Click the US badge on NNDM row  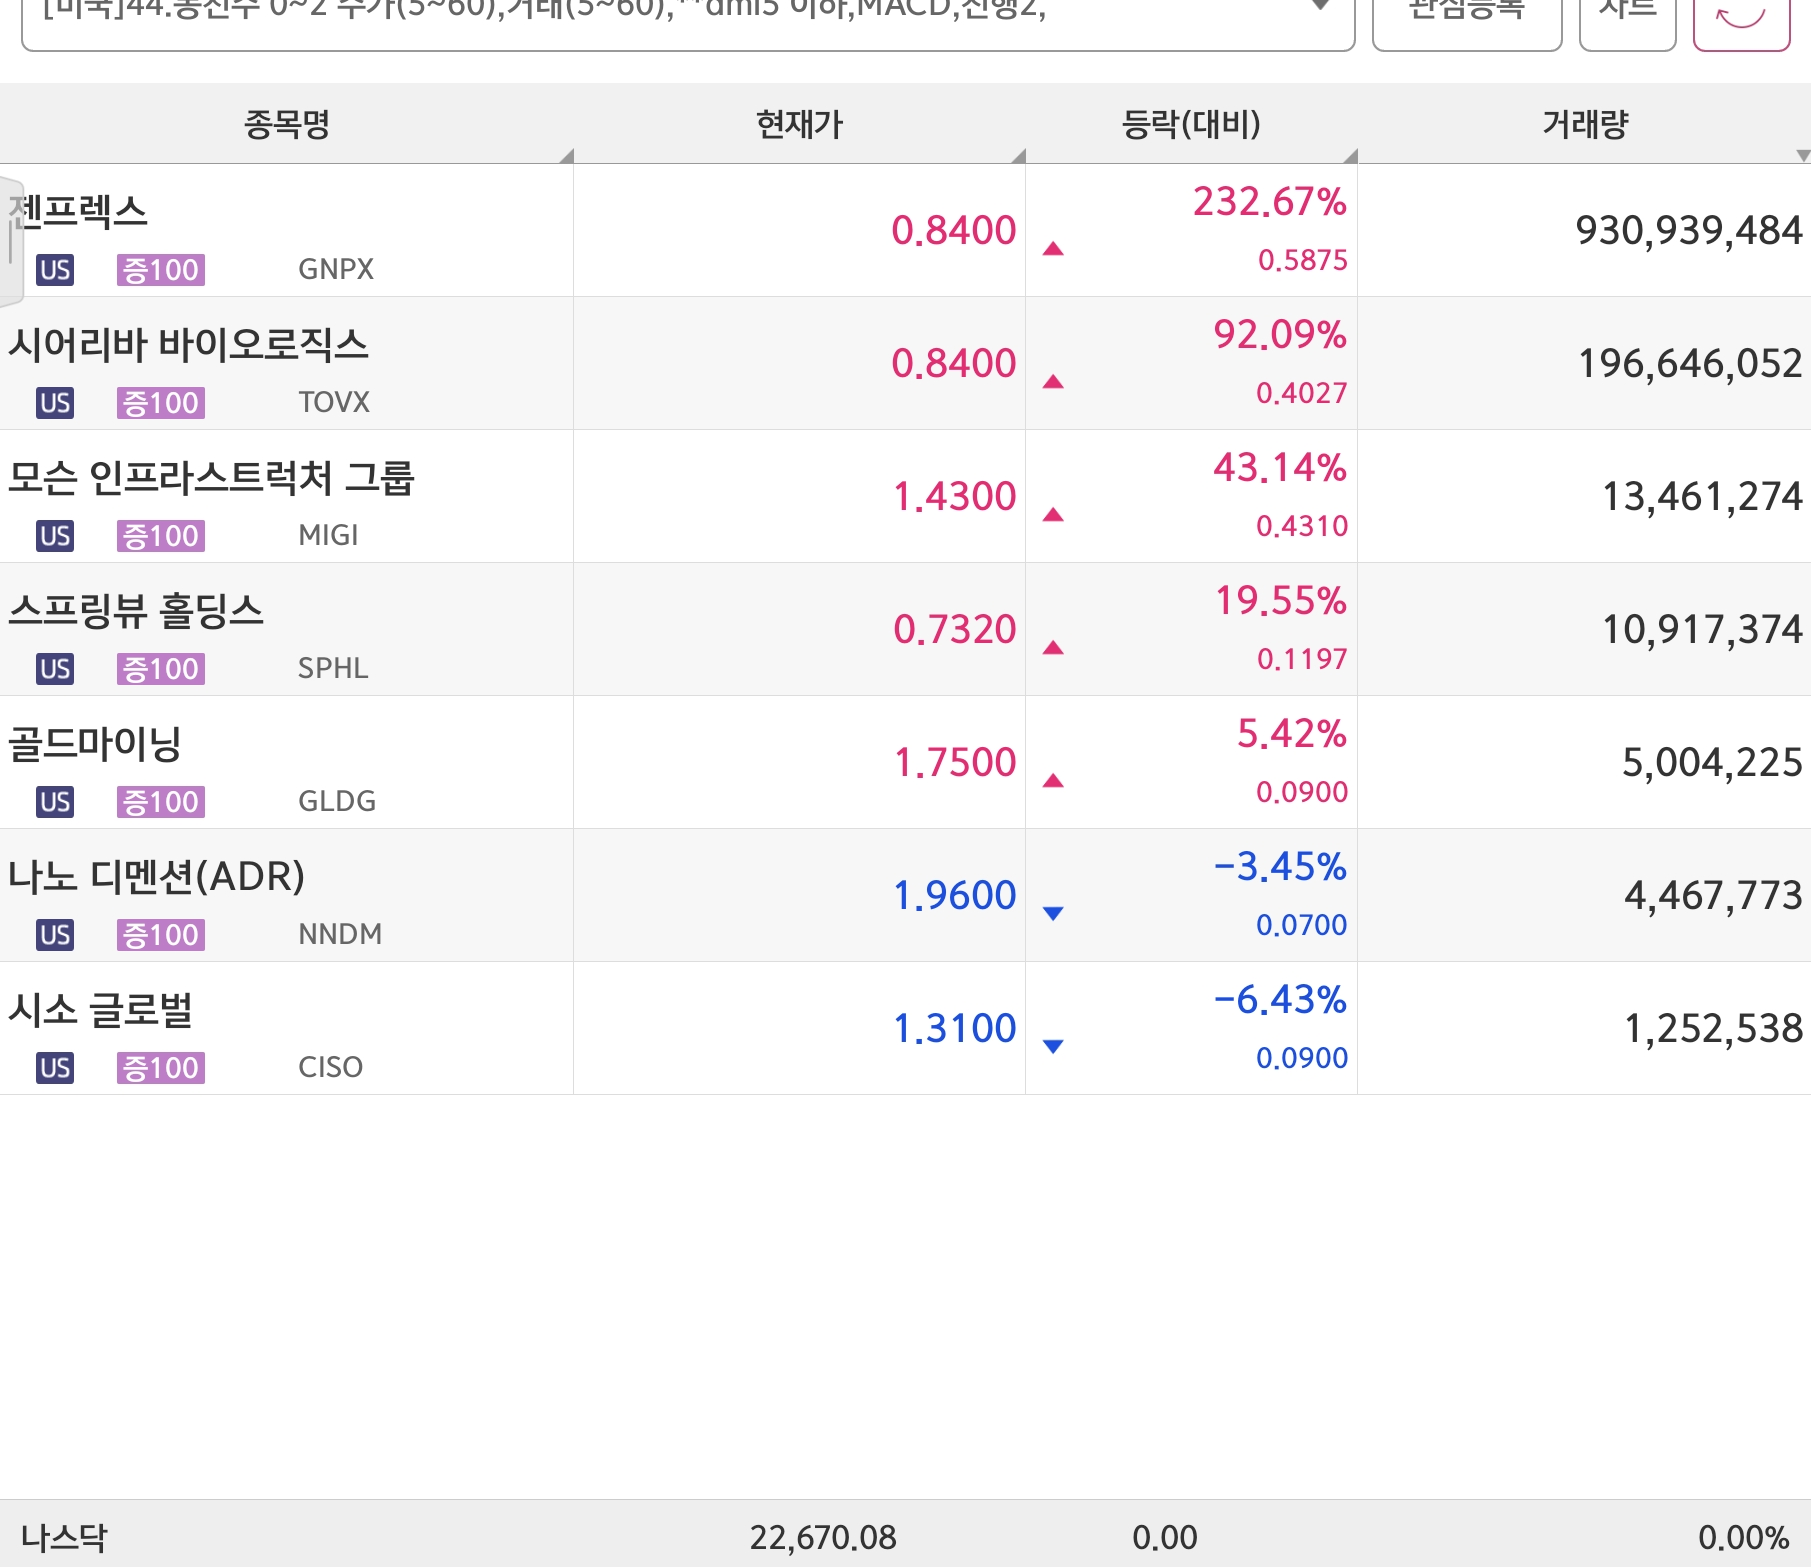(x=55, y=935)
